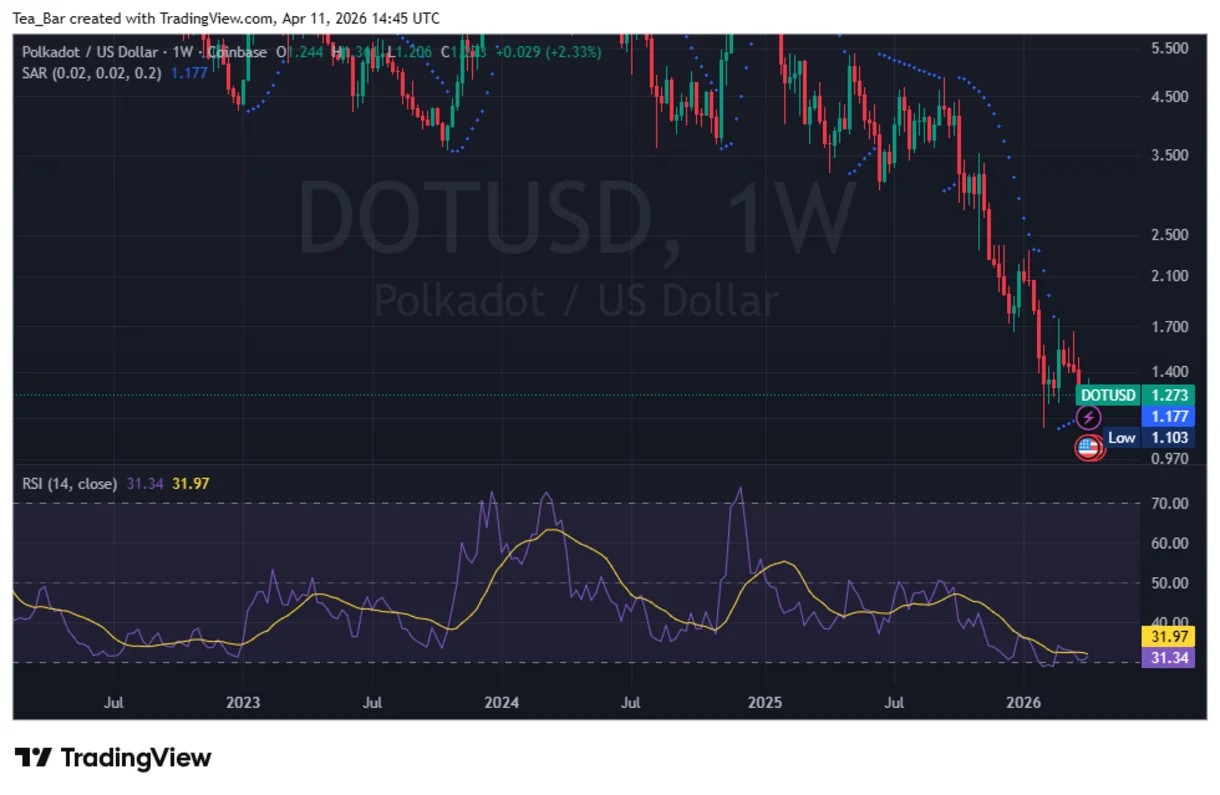1220x795 pixels.
Task: Click the purple lightning bolt icon near the price scale
Action: click(x=1088, y=417)
